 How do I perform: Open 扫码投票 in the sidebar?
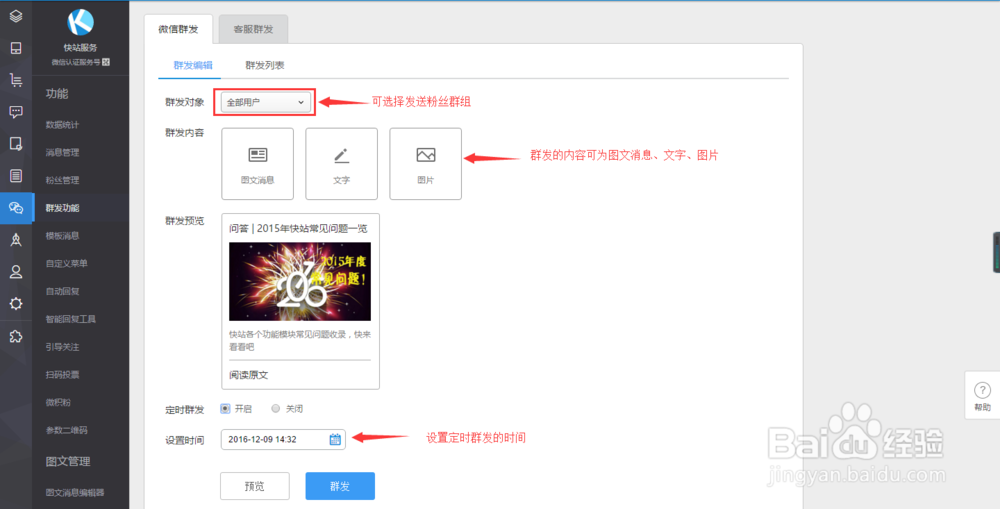point(62,374)
